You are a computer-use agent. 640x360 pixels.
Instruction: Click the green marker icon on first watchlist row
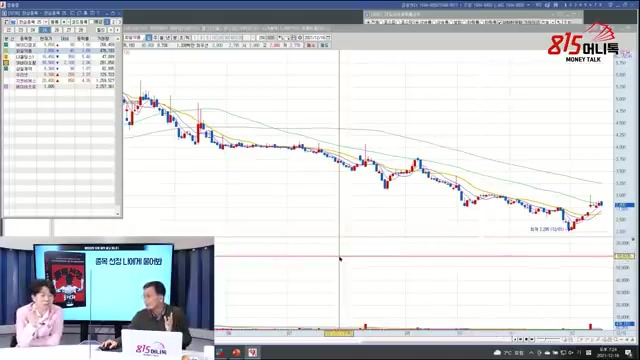(x=6, y=44)
